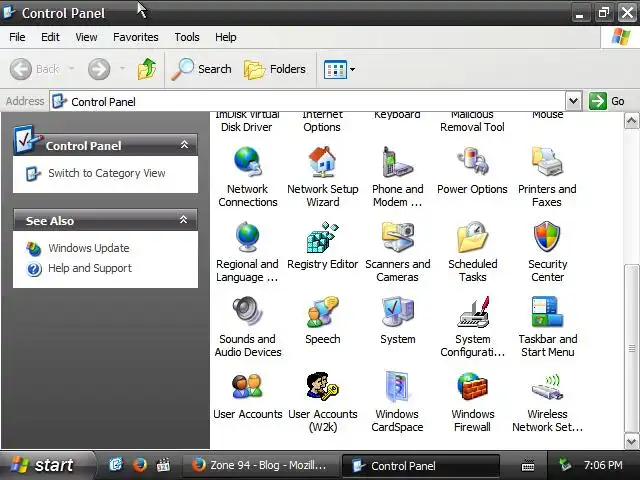The image size is (640, 480).
Task: Click the Back navigation button
Action: click(35, 69)
